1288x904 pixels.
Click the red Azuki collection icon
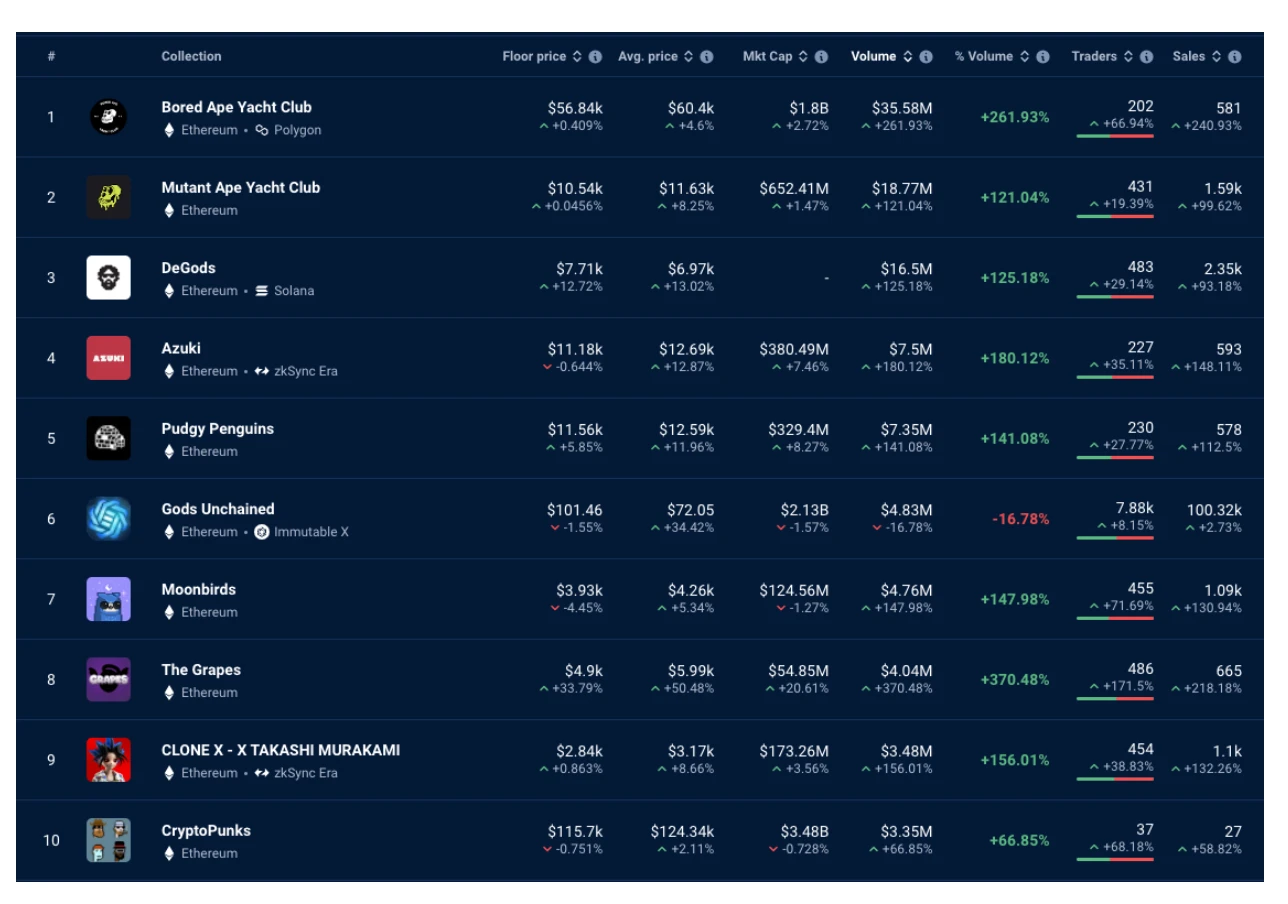click(108, 358)
